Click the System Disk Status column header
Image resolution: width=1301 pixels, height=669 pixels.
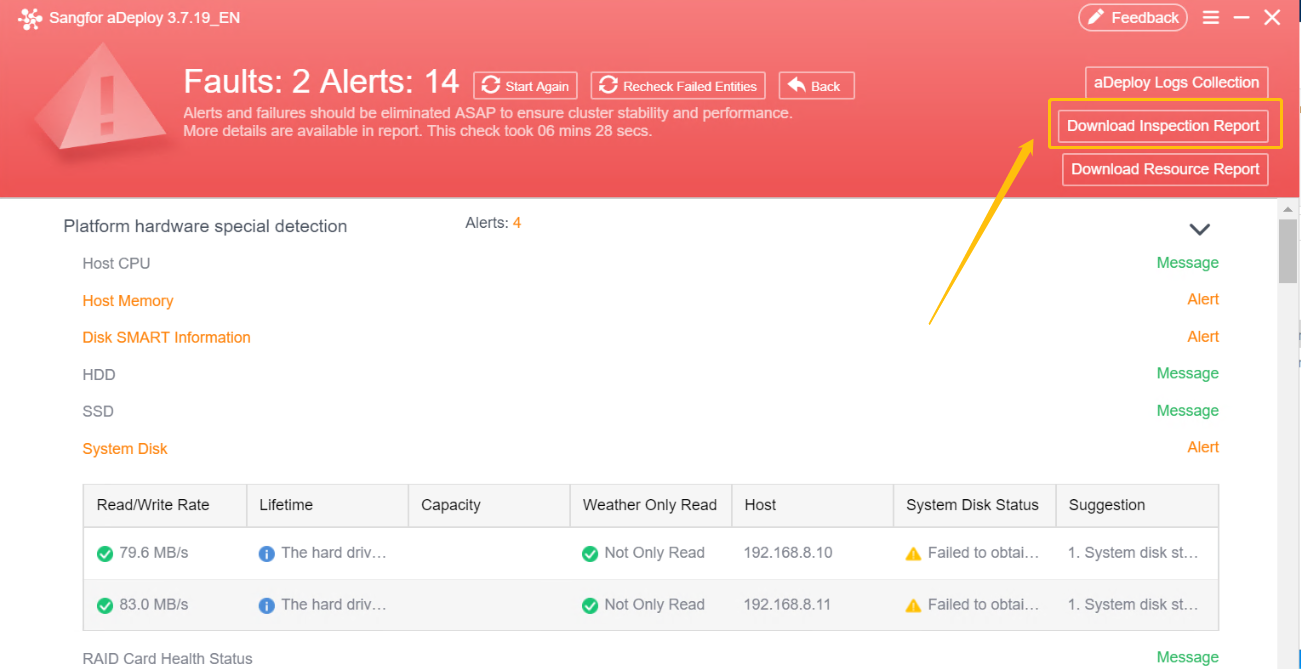click(x=976, y=505)
